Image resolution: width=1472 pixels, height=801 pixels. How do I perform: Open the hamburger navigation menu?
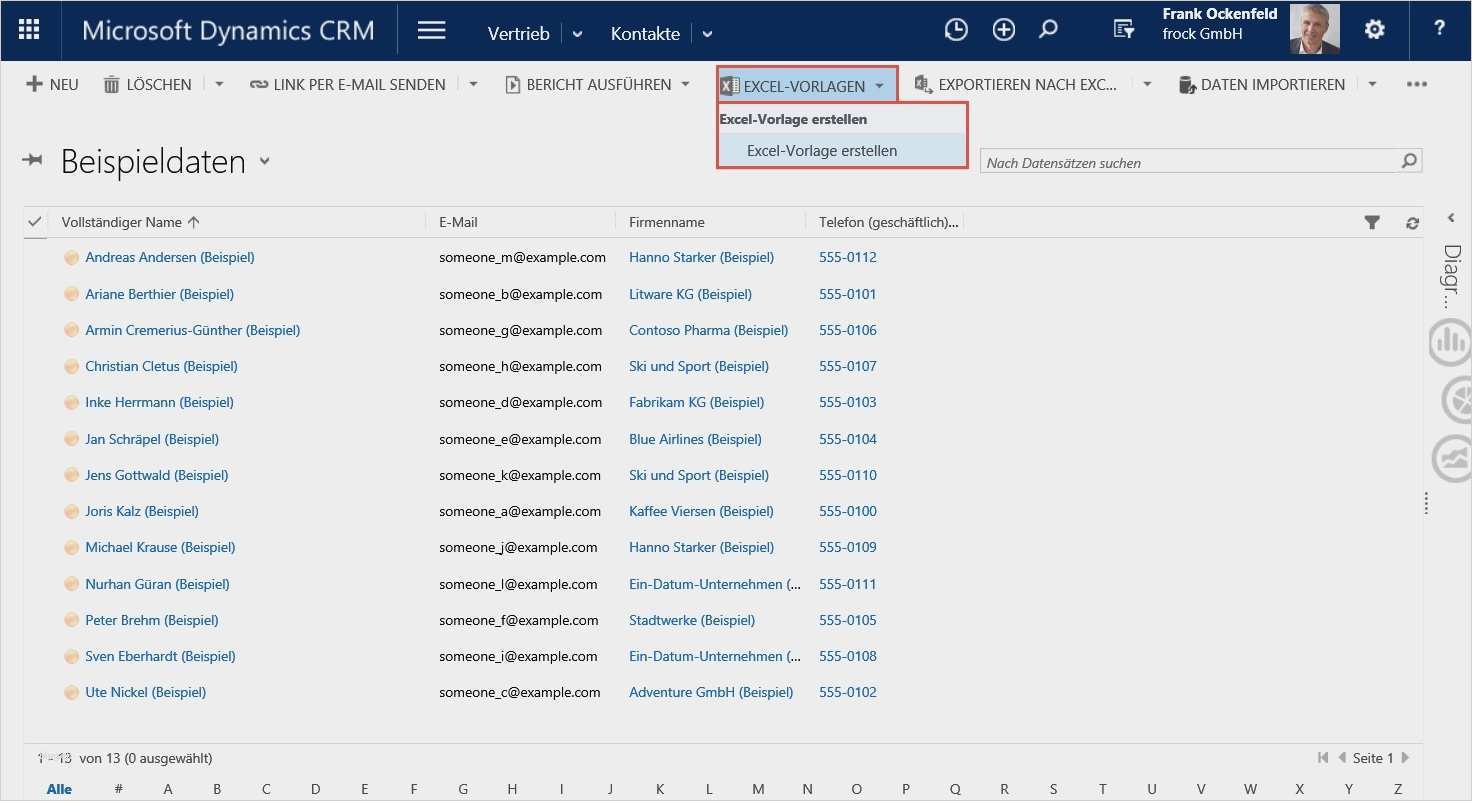(x=432, y=31)
